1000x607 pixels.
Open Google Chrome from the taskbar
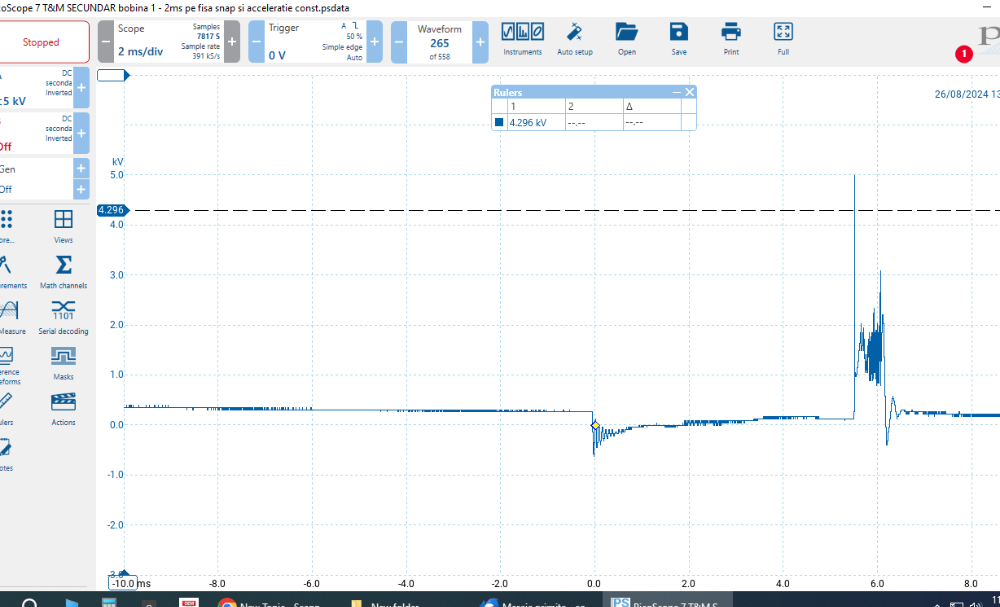227,602
